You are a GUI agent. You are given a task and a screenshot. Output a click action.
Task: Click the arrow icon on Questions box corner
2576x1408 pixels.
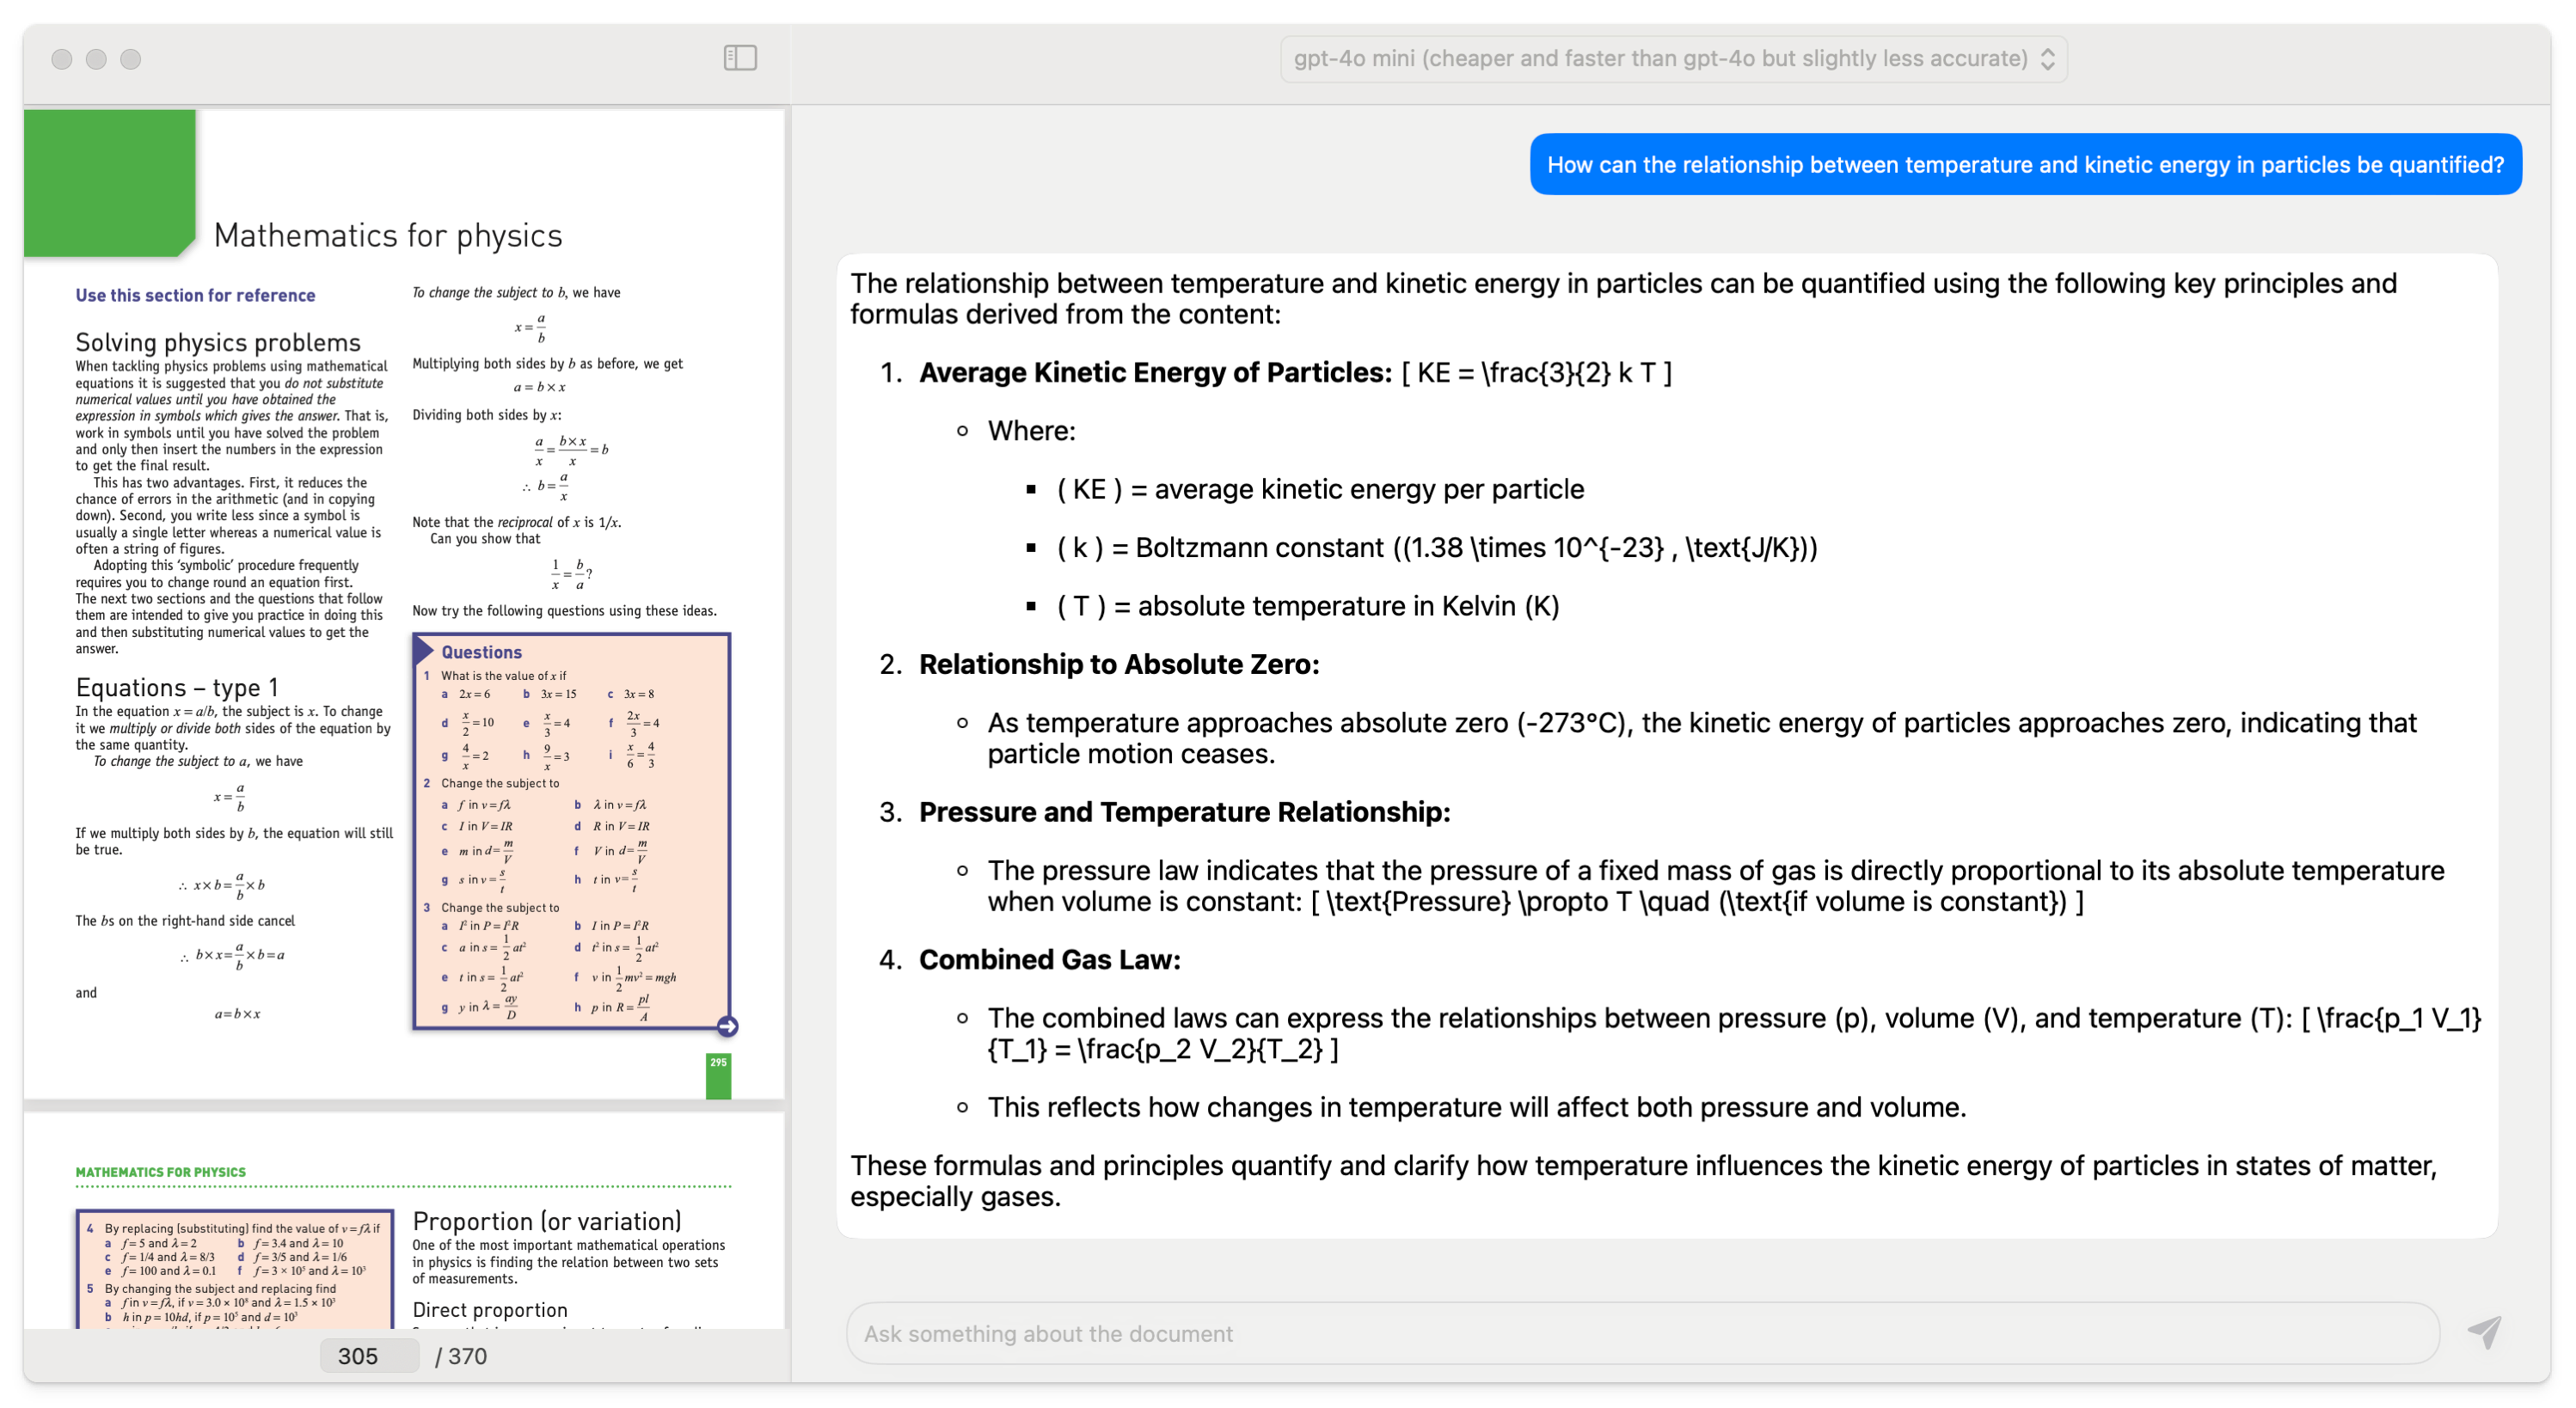(x=728, y=1026)
